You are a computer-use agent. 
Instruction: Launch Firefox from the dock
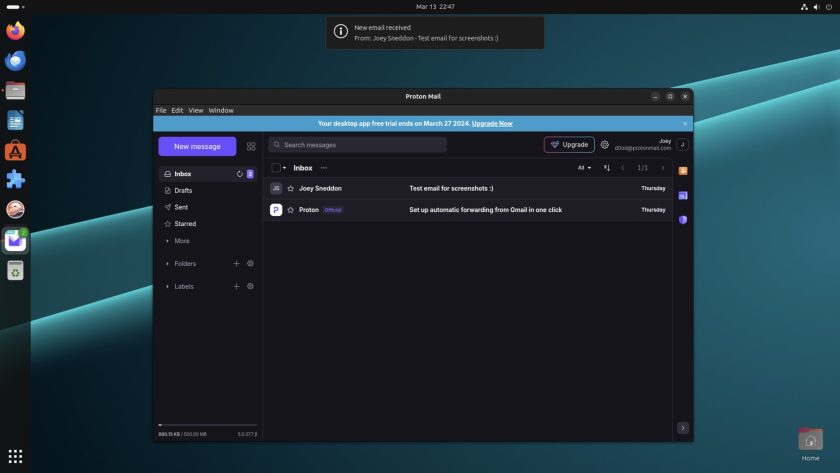pyautogui.click(x=16, y=31)
